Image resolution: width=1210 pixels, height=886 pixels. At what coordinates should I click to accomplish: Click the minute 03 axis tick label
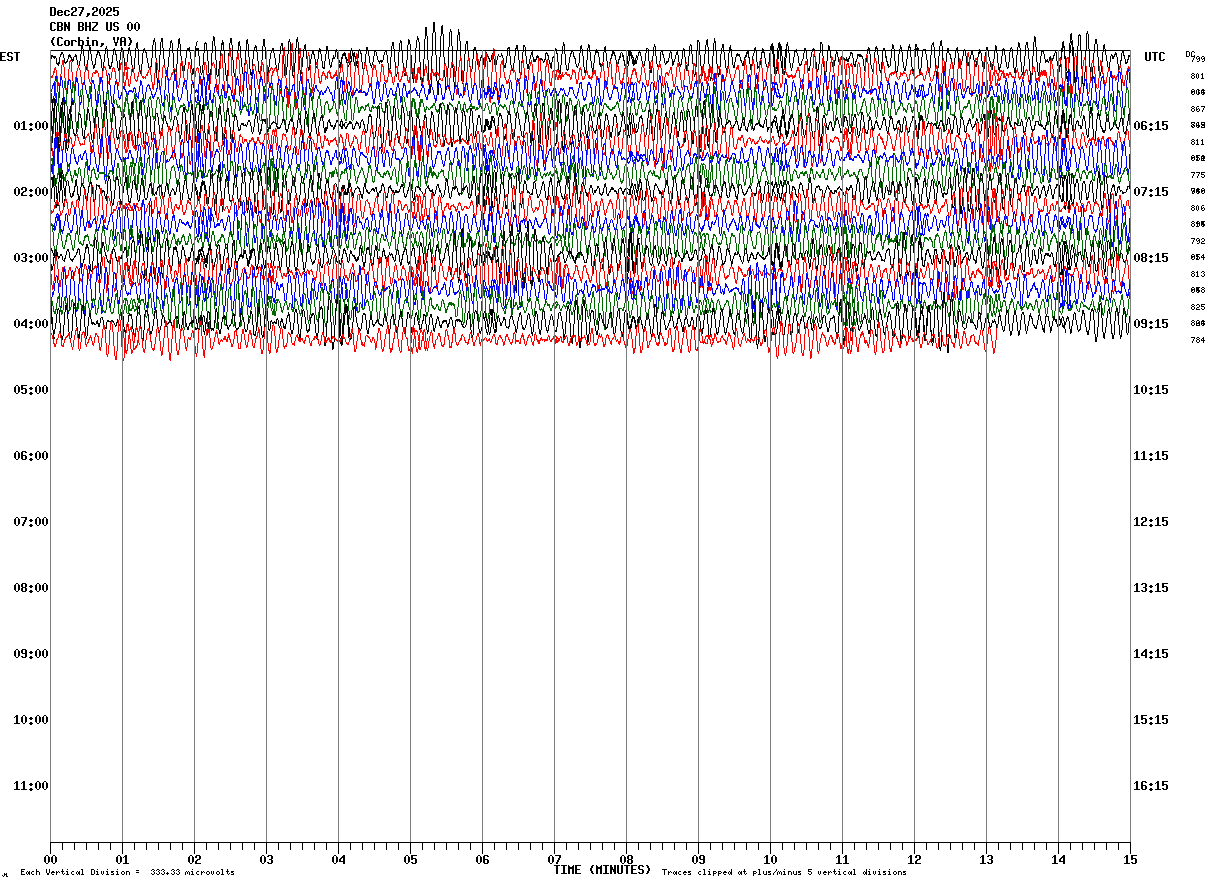pyautogui.click(x=266, y=859)
